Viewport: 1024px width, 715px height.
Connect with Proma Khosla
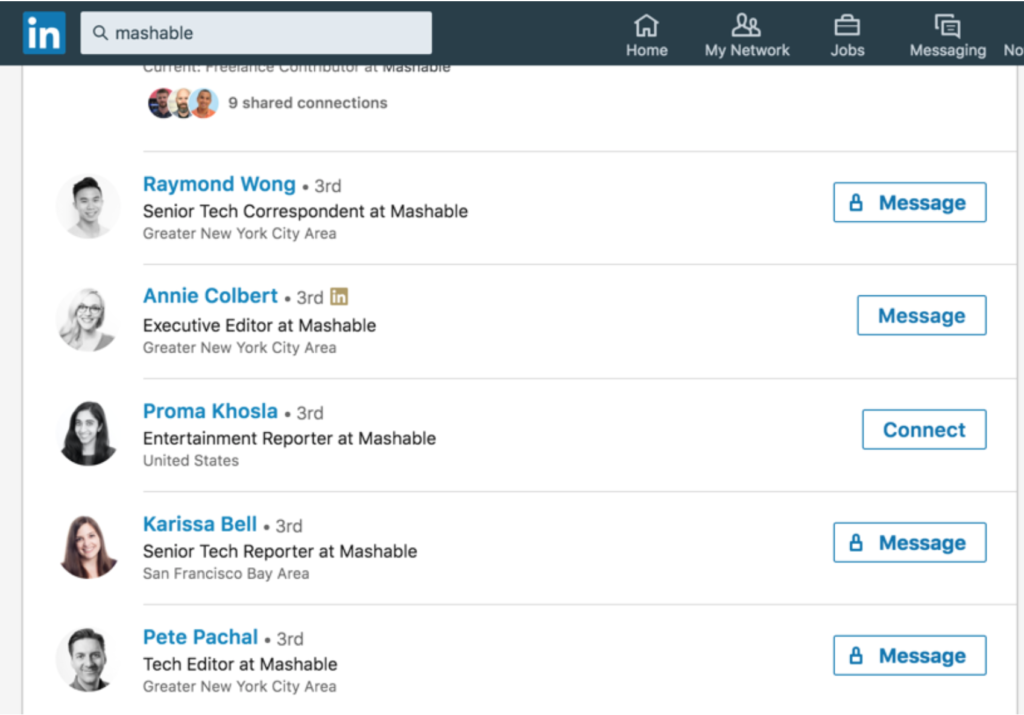(x=924, y=430)
